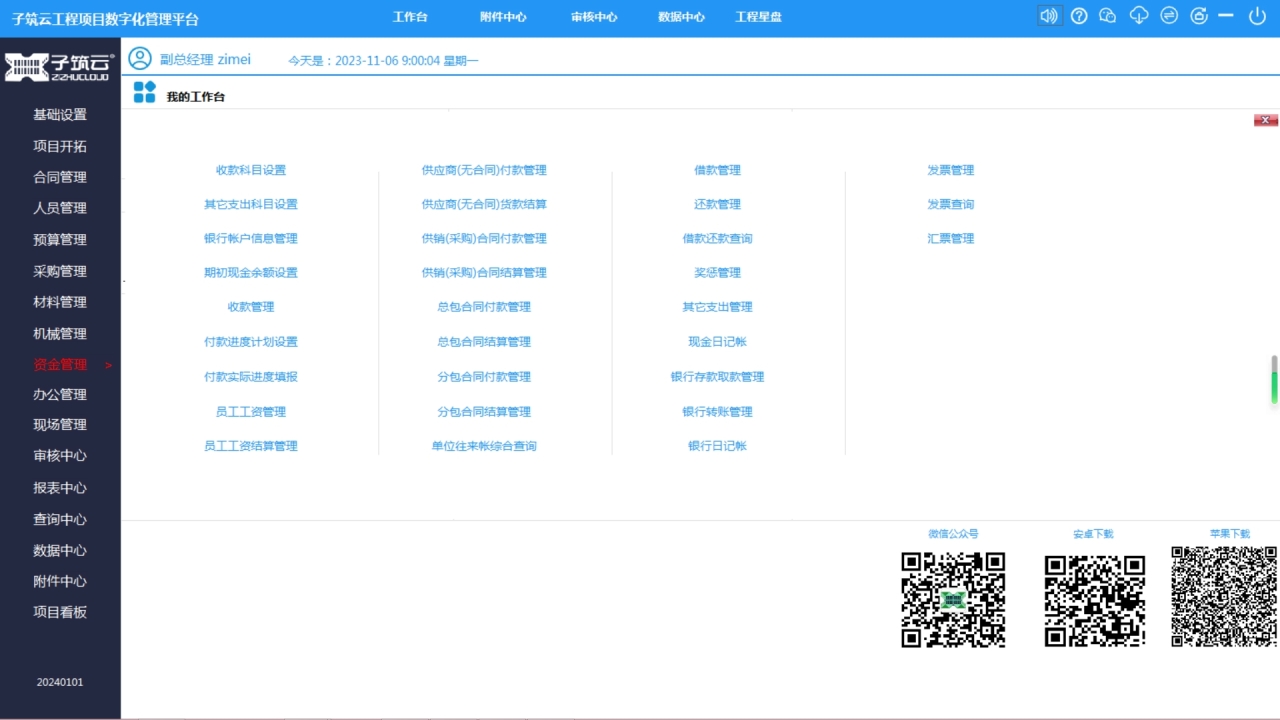Click the user avatar icon next to zimei
The image size is (1280, 720).
tap(140, 59)
